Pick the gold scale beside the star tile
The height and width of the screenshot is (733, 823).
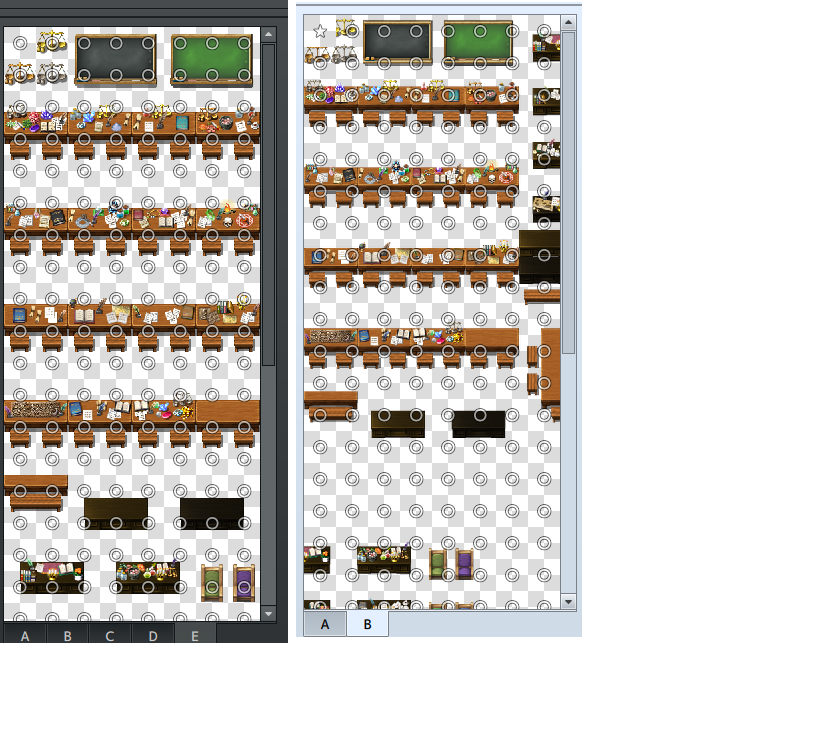[x=347, y=28]
